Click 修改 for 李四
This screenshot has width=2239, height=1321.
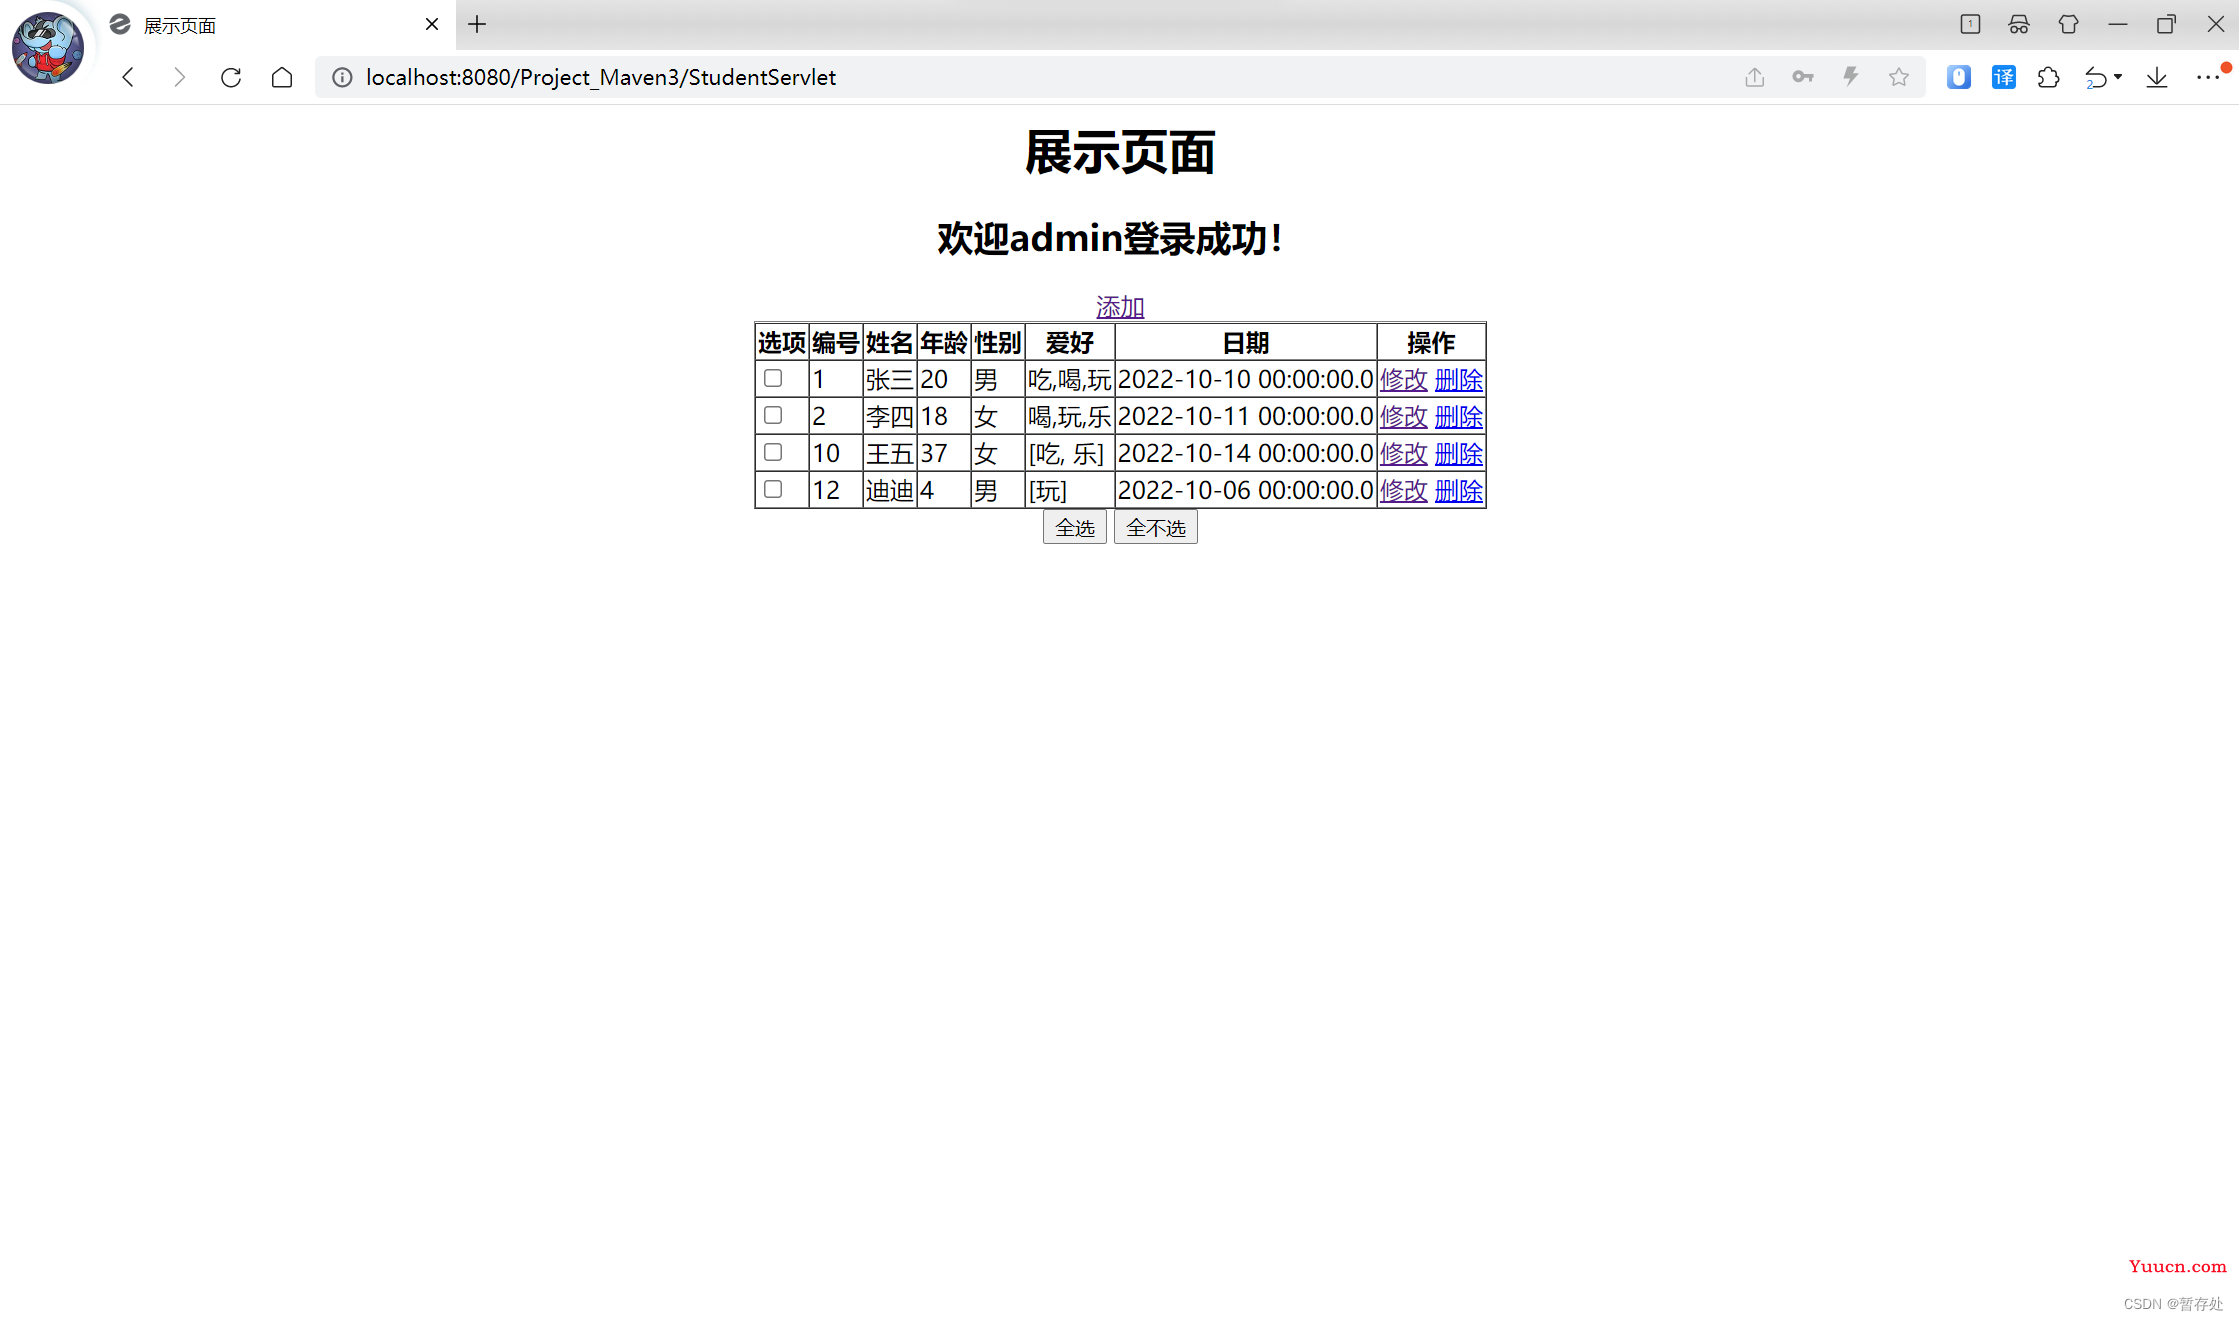point(1403,417)
